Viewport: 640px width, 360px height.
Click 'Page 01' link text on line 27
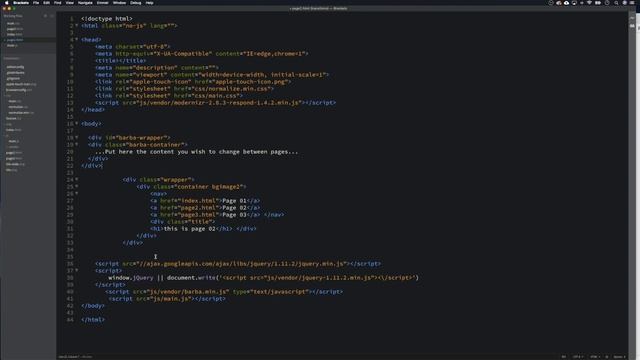coord(234,200)
